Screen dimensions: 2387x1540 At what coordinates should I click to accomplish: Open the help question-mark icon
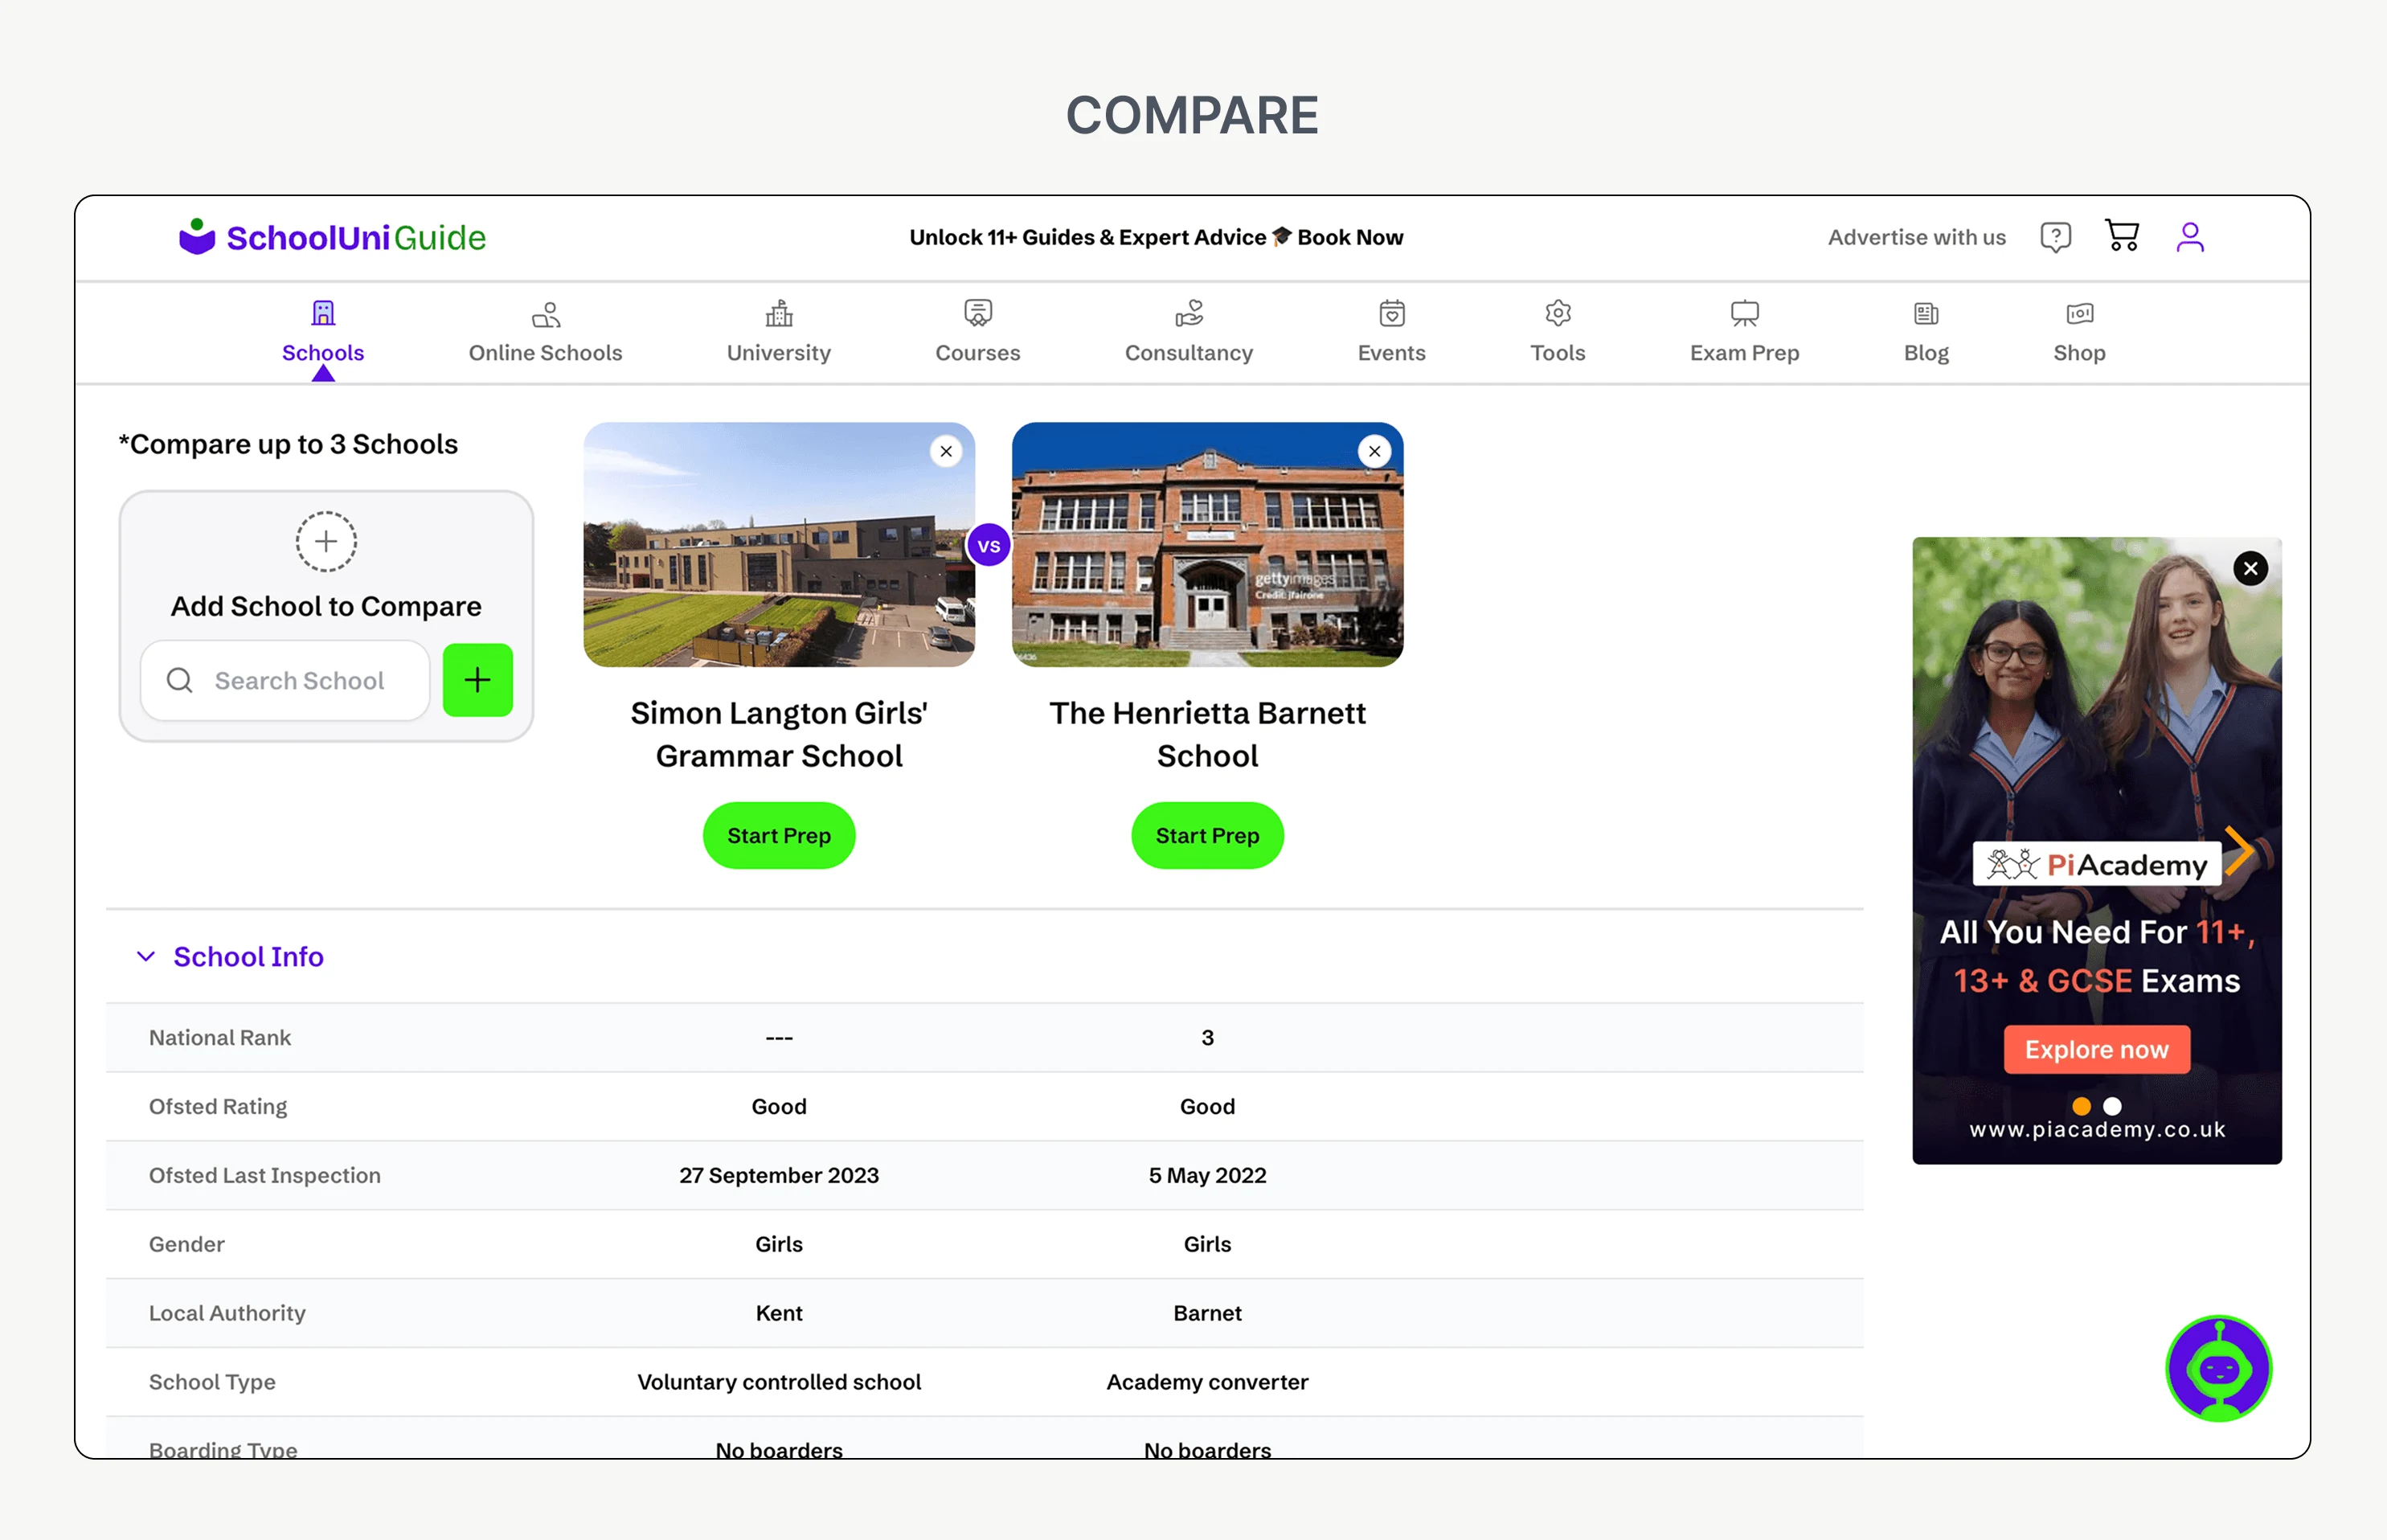(x=2055, y=237)
